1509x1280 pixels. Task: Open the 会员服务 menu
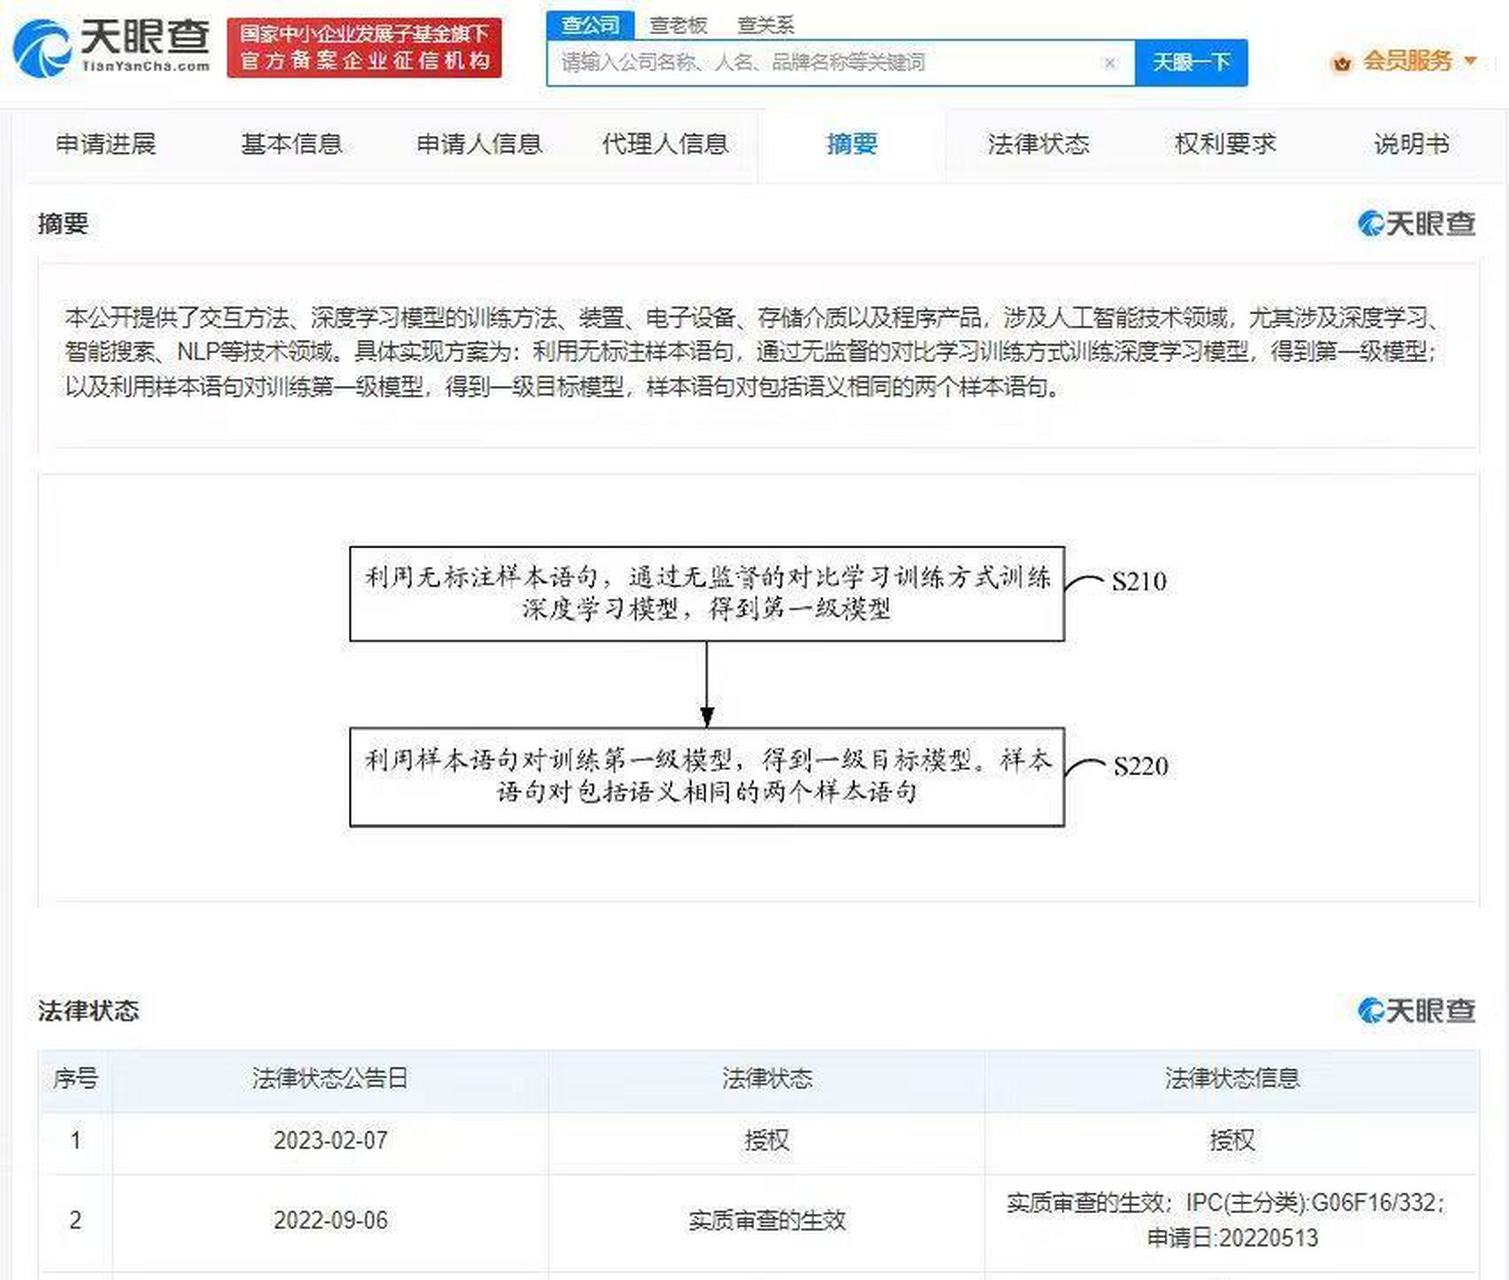click(1406, 61)
